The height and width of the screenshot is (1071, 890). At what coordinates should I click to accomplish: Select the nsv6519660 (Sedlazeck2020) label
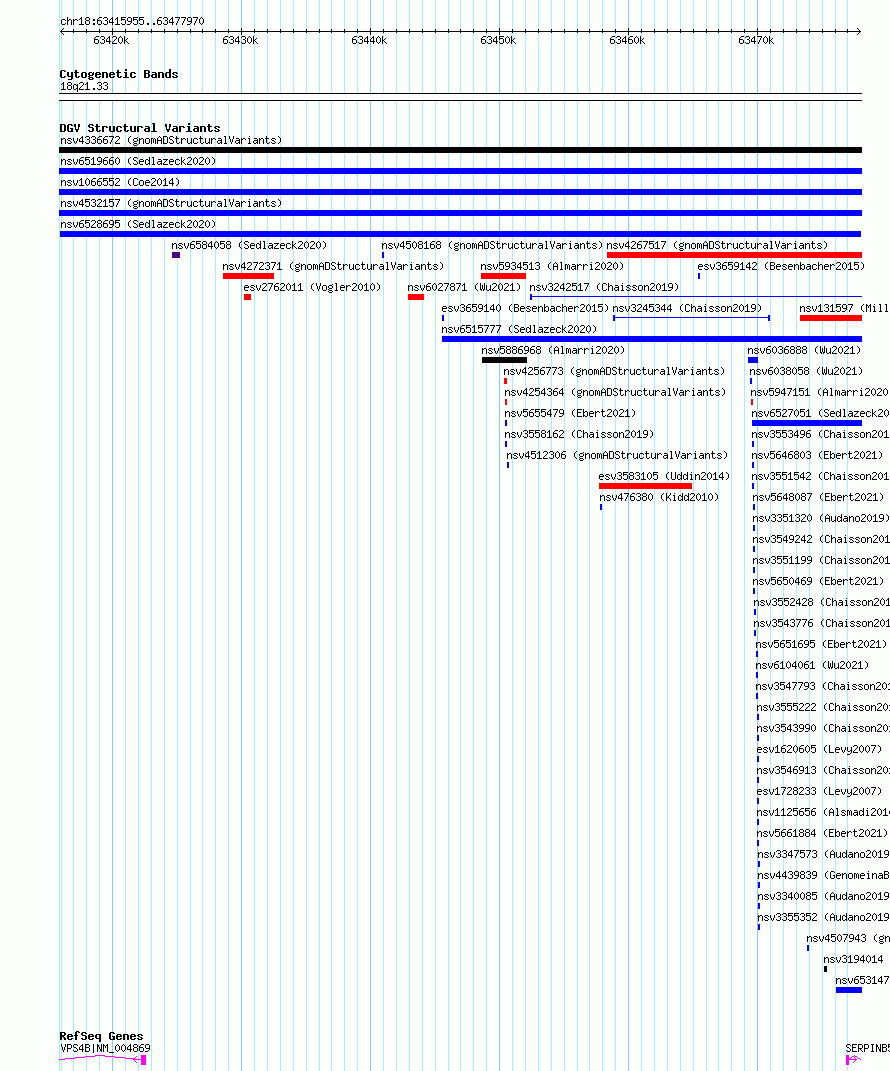[x=138, y=161]
